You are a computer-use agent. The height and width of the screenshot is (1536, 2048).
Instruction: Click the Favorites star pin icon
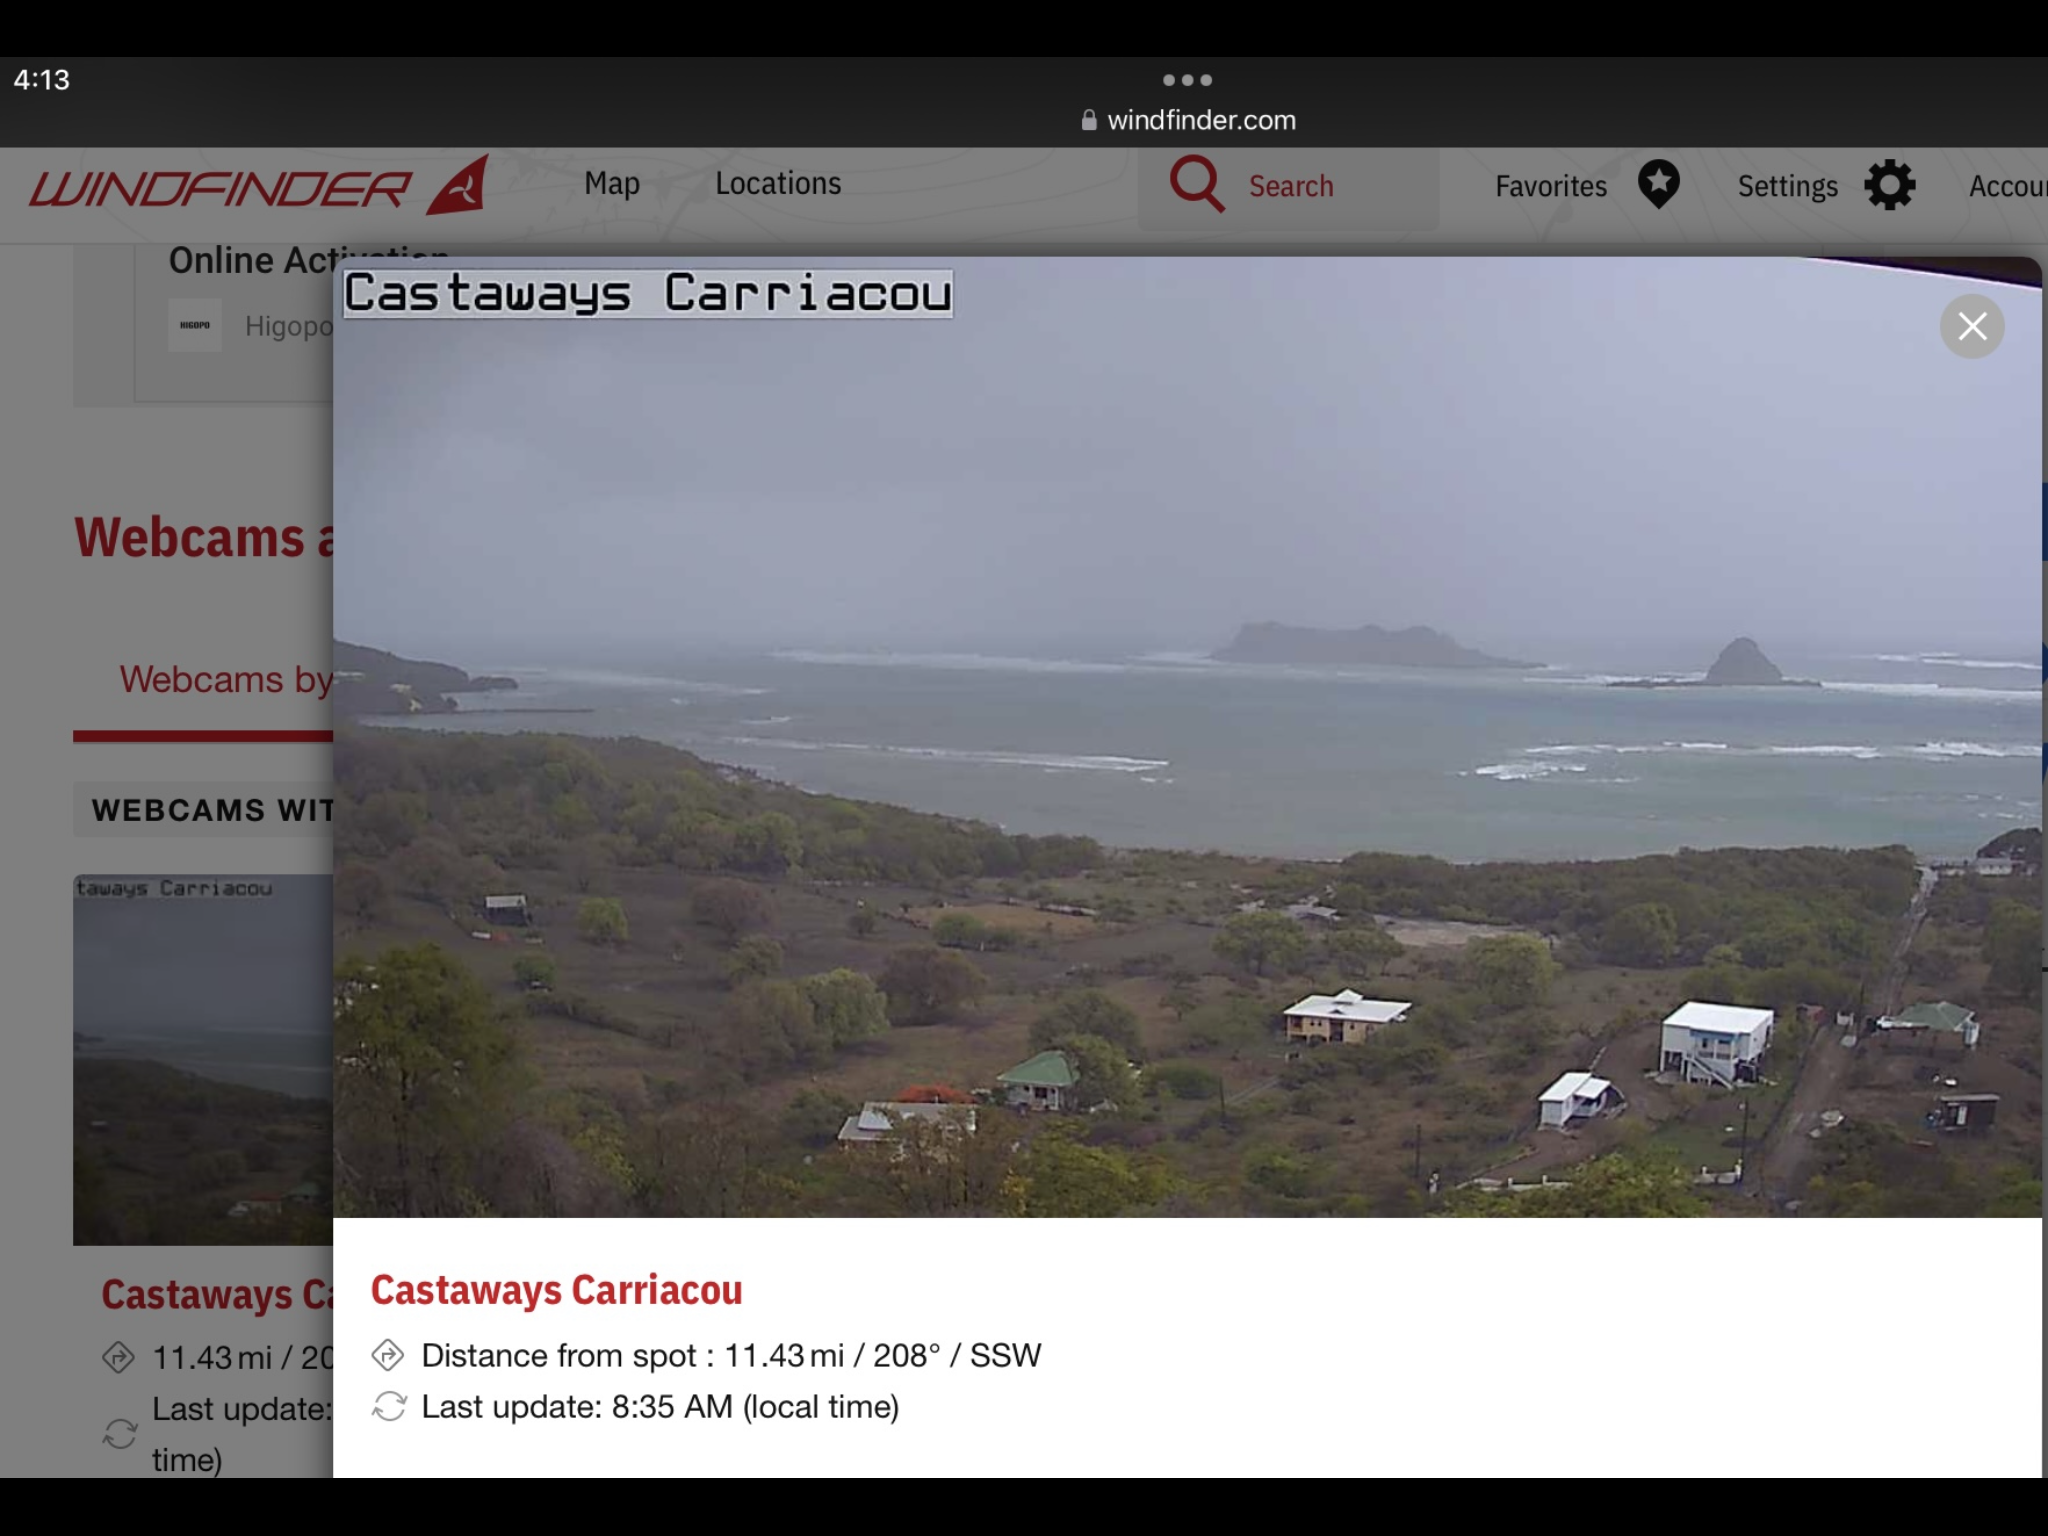coord(1658,185)
